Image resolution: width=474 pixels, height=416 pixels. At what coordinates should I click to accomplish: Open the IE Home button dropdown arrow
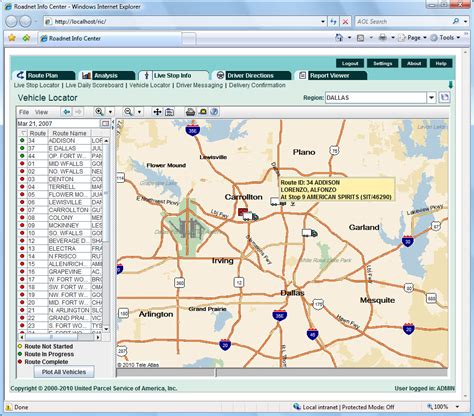[x=349, y=38]
